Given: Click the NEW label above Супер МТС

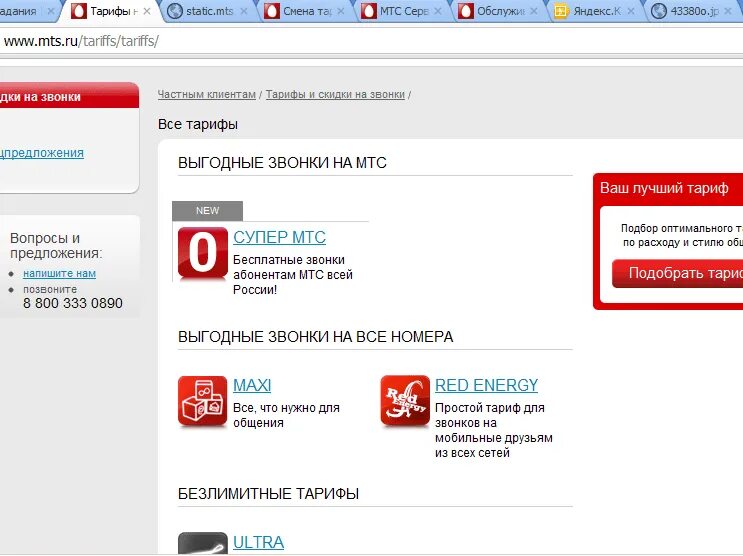Looking at the screenshot, I should pos(208,210).
